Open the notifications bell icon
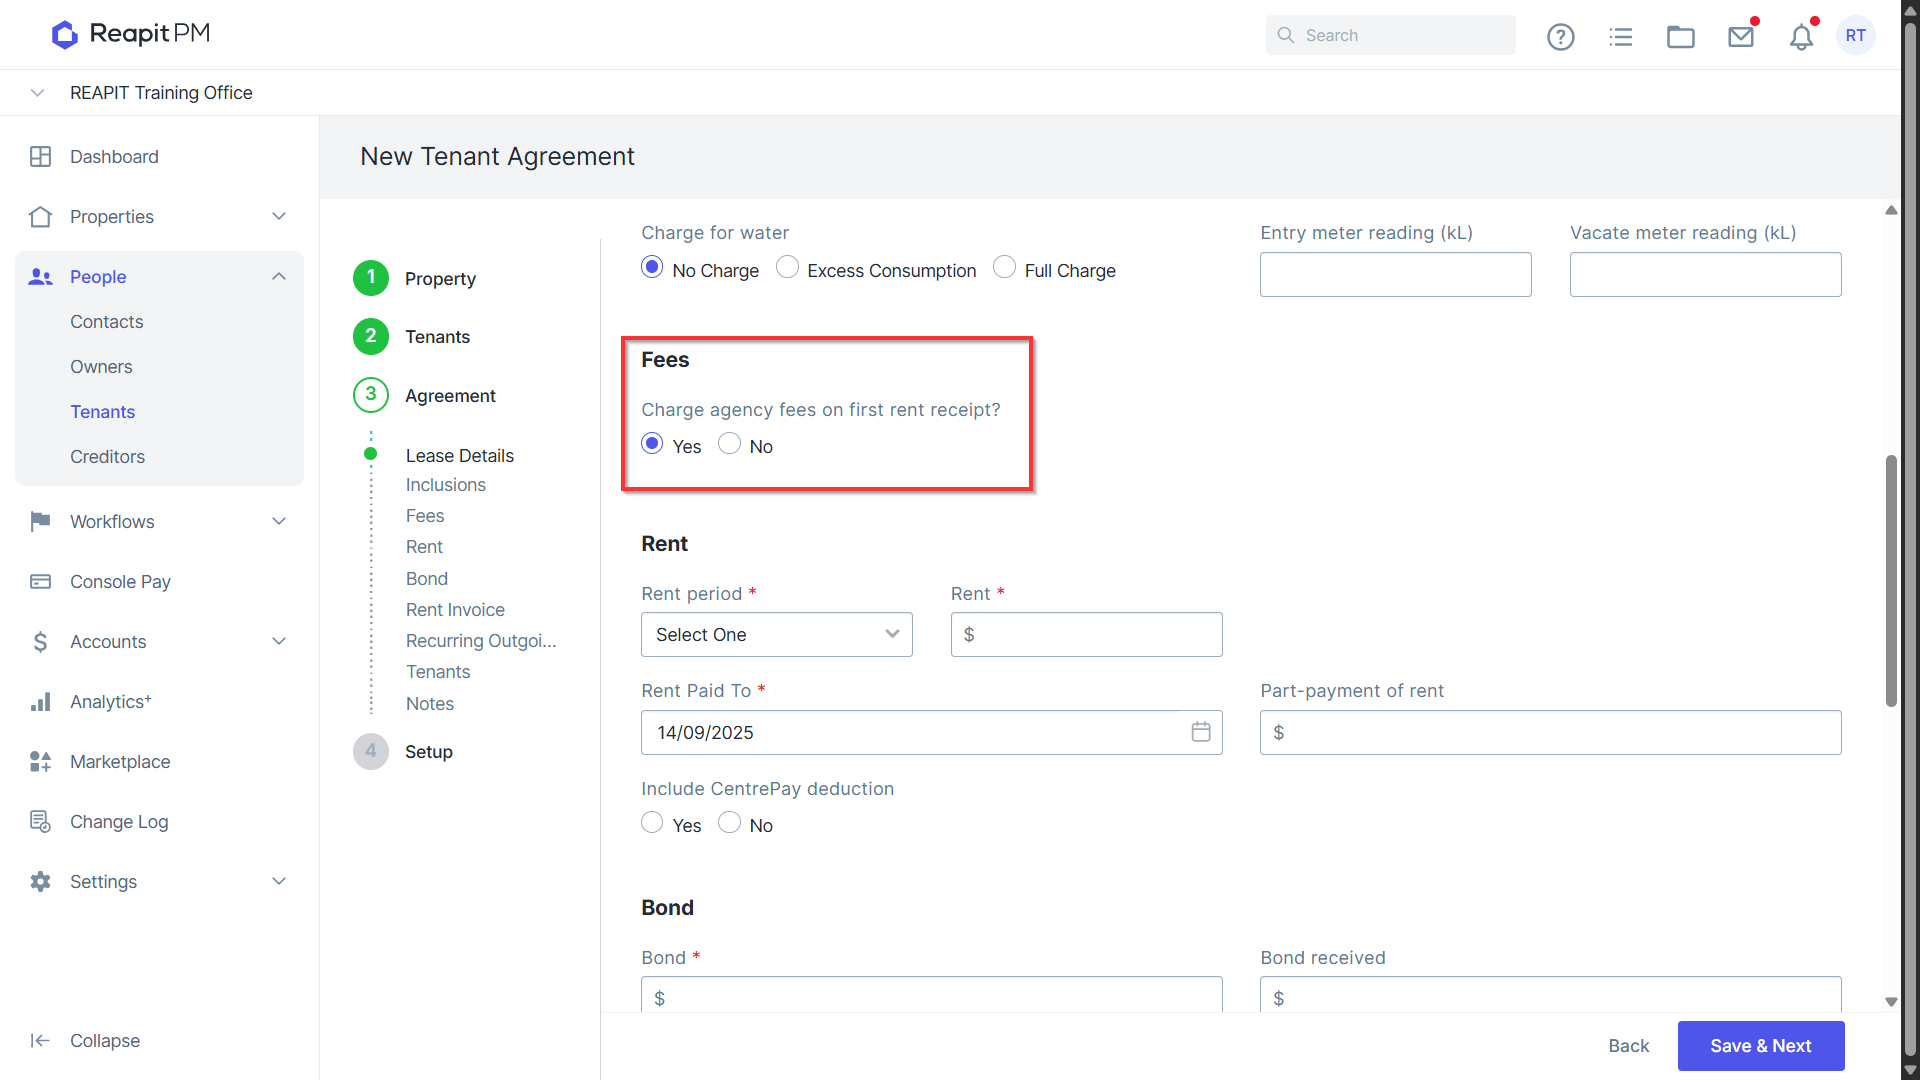The height and width of the screenshot is (1080, 1920). [x=1801, y=37]
